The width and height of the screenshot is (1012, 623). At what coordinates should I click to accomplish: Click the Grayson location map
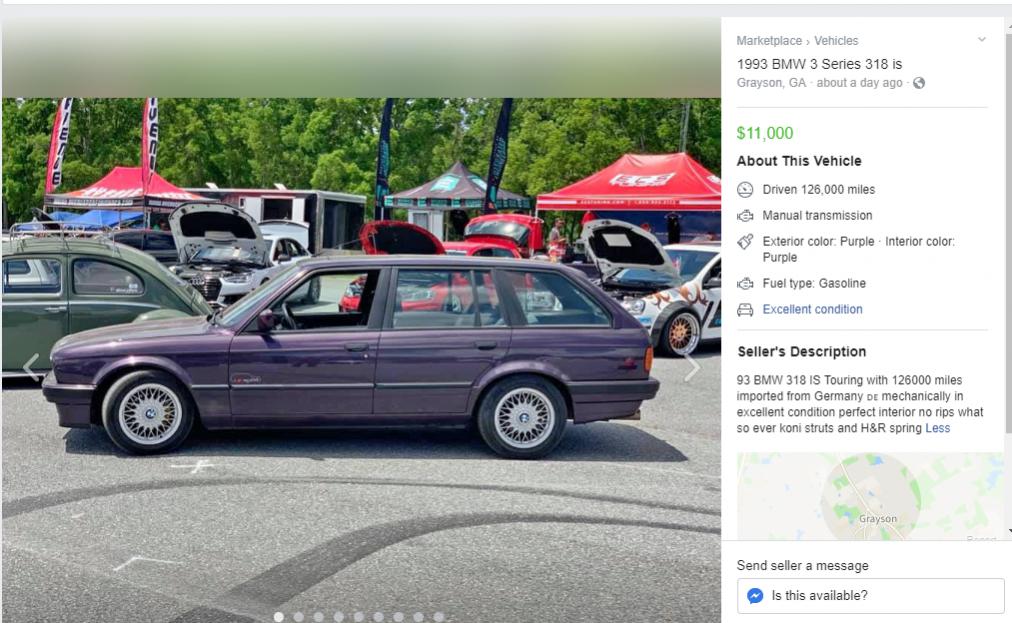(869, 496)
